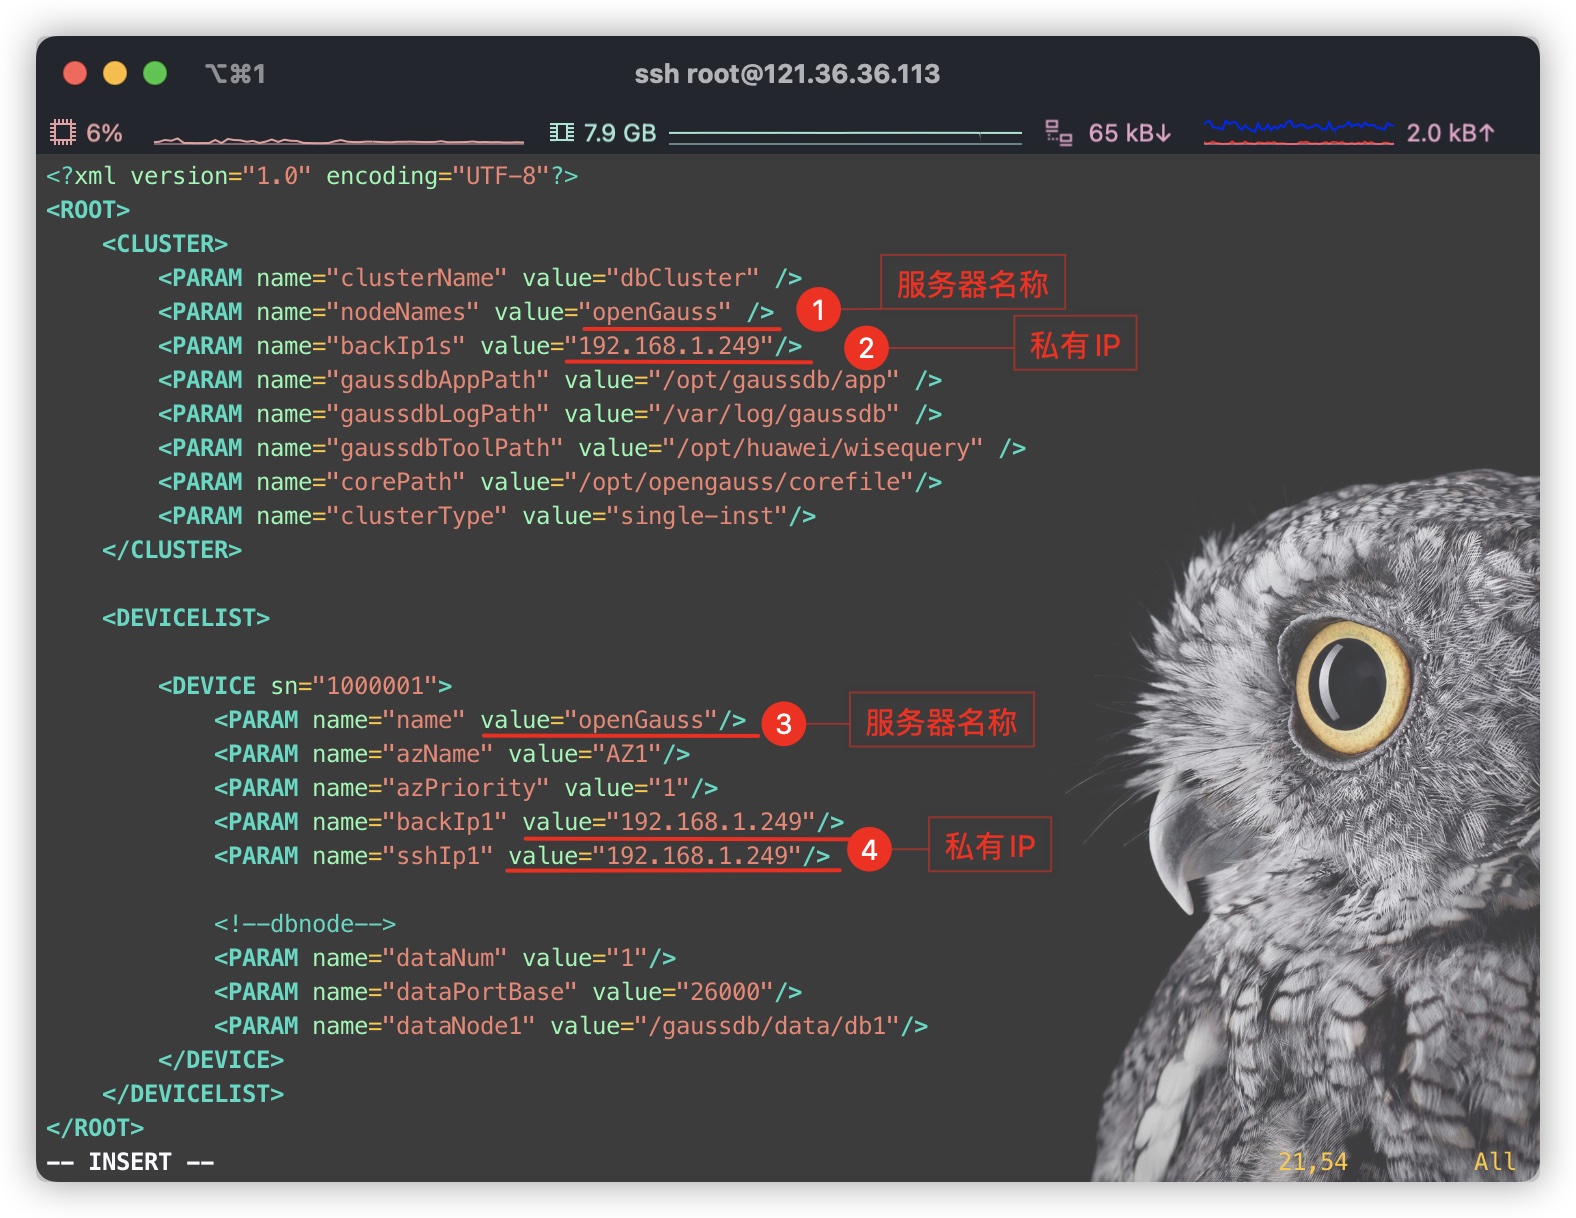This screenshot has width=1576, height=1218.
Task: Click the device name openGauss value
Action: pyautogui.click(x=641, y=720)
